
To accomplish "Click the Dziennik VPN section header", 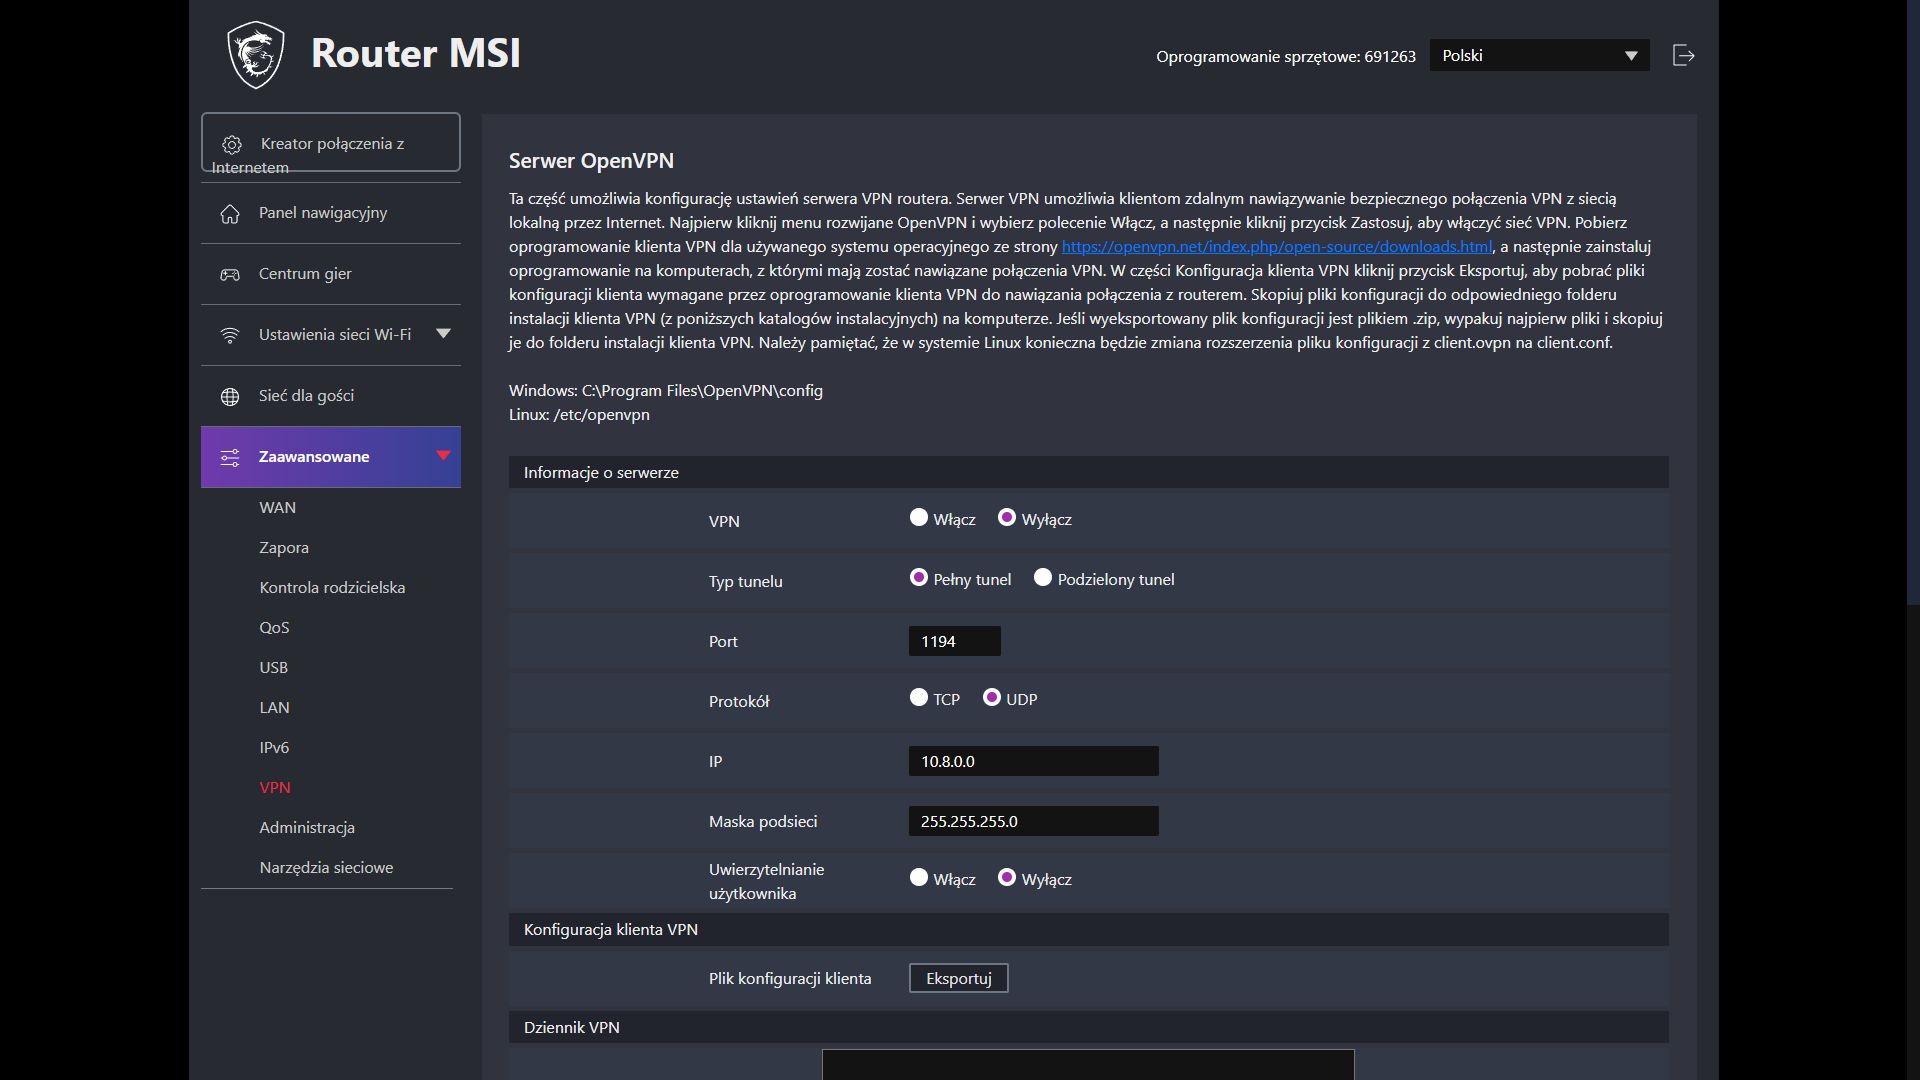I will 1089,1027.
